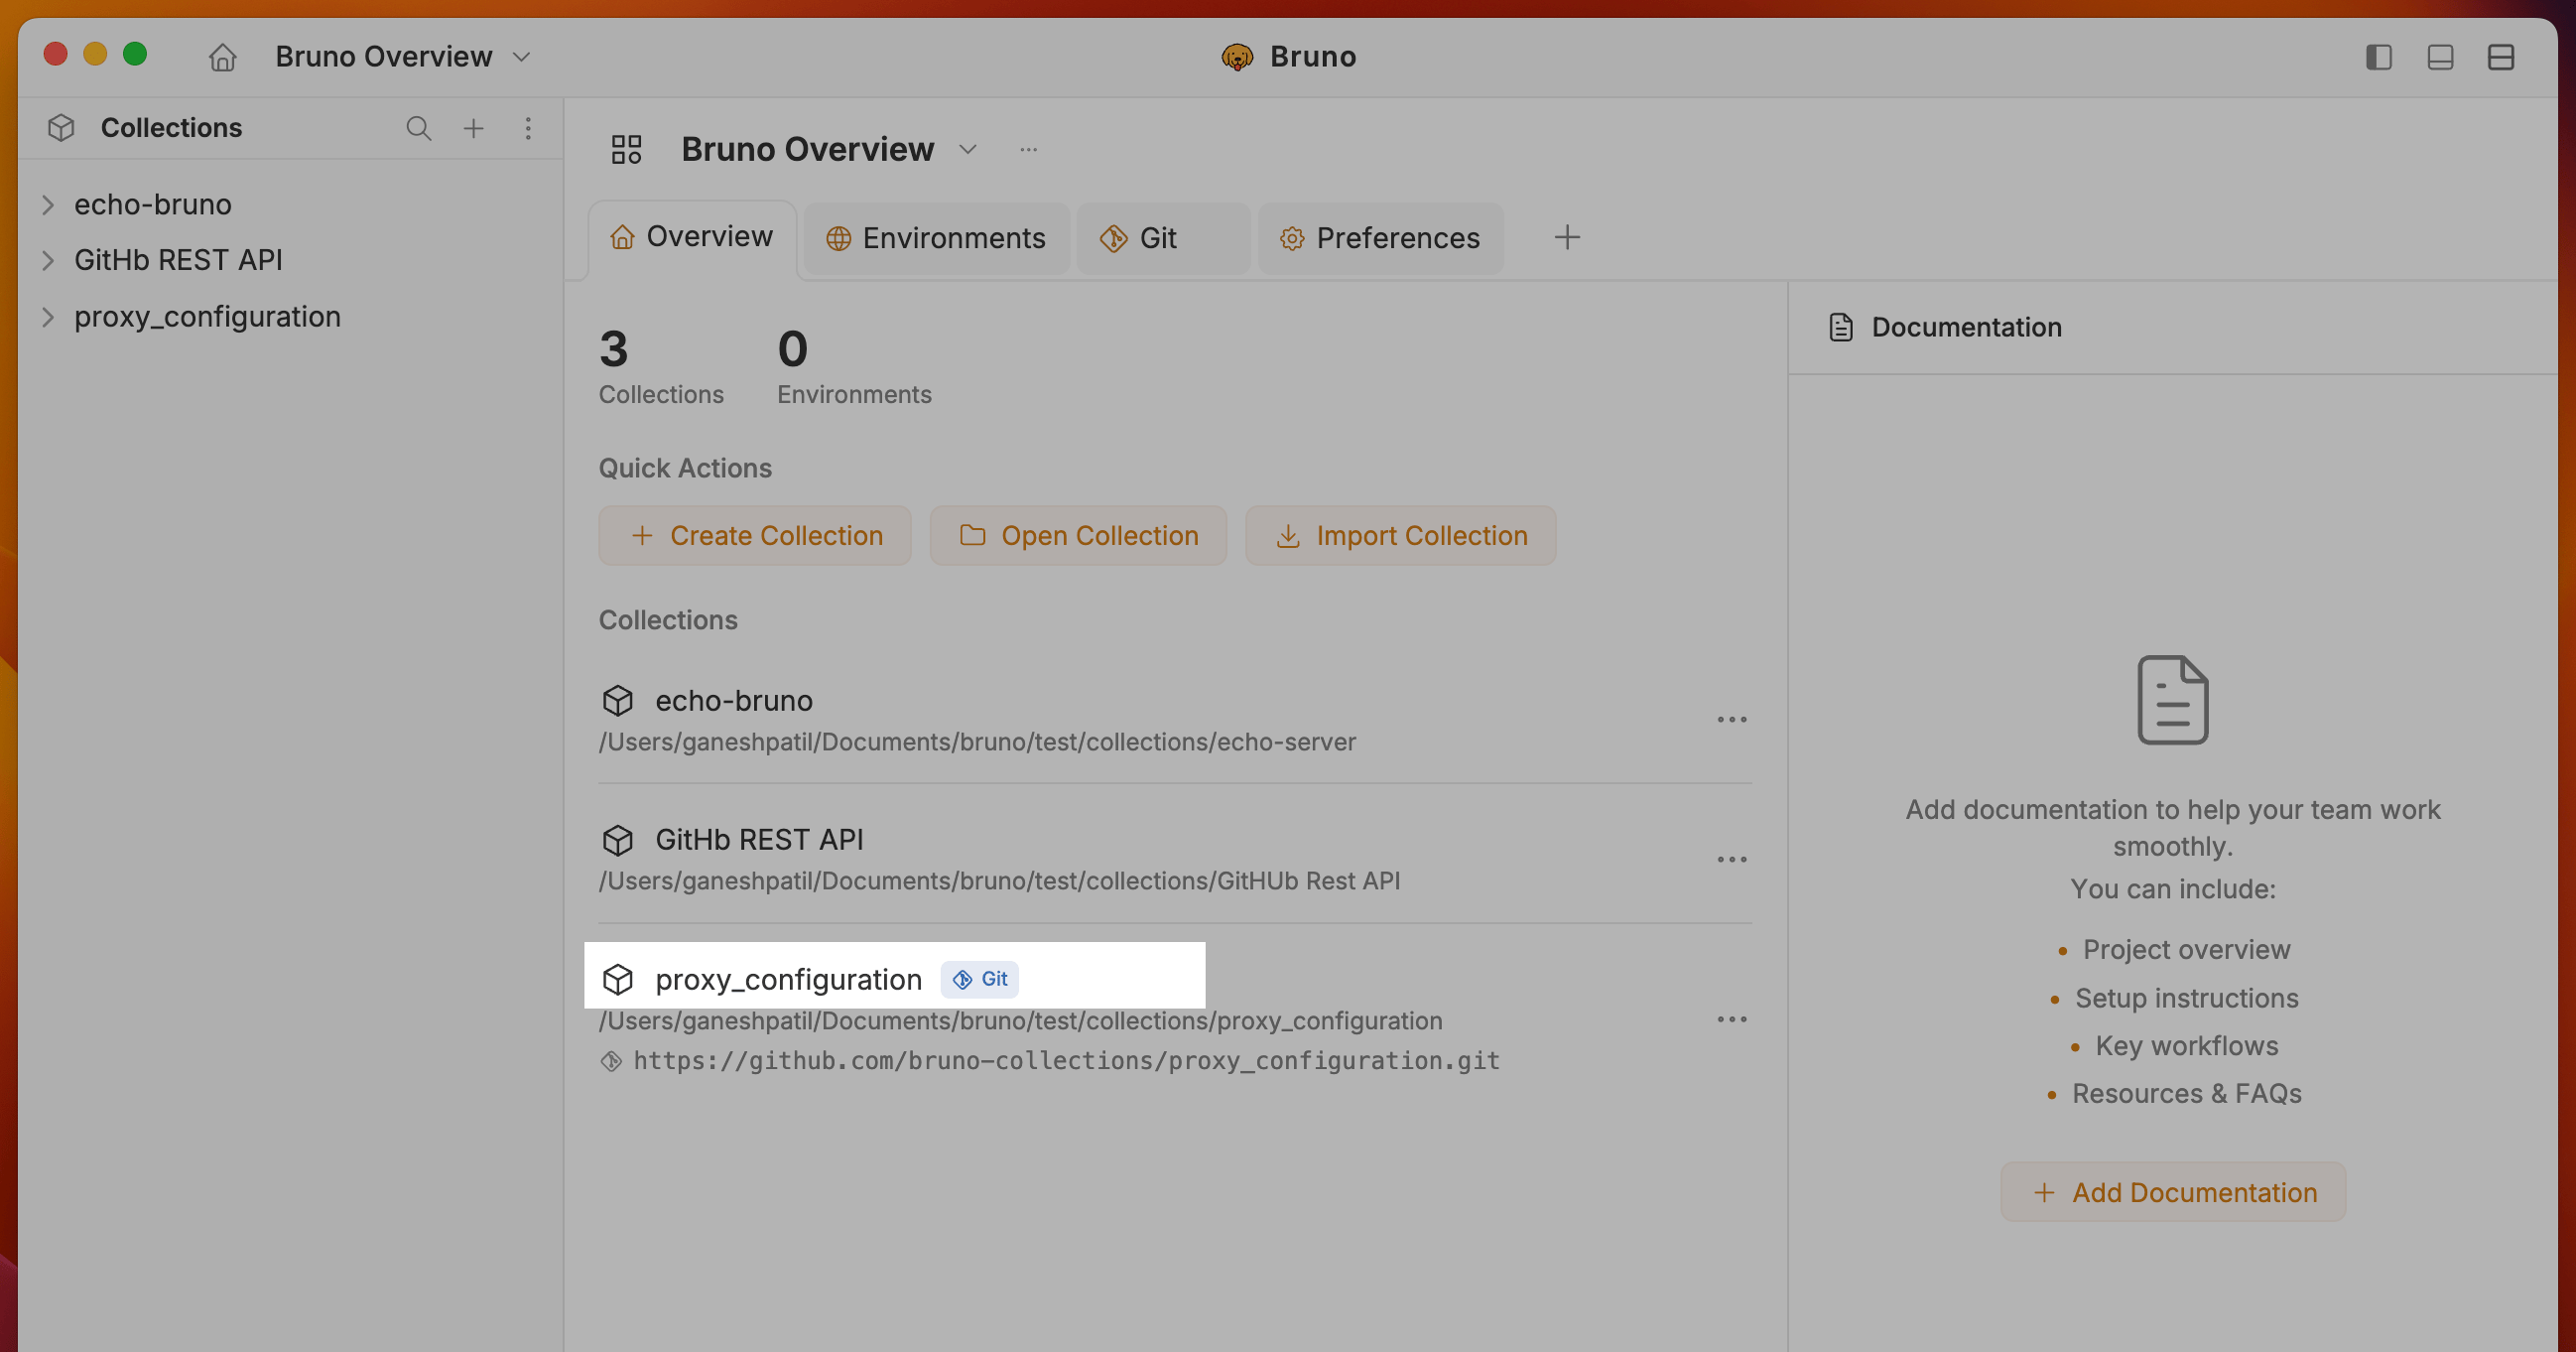This screenshot has height=1352, width=2576.
Task: Expand the echo-bruno collection in sidebar
Action: [x=48, y=205]
